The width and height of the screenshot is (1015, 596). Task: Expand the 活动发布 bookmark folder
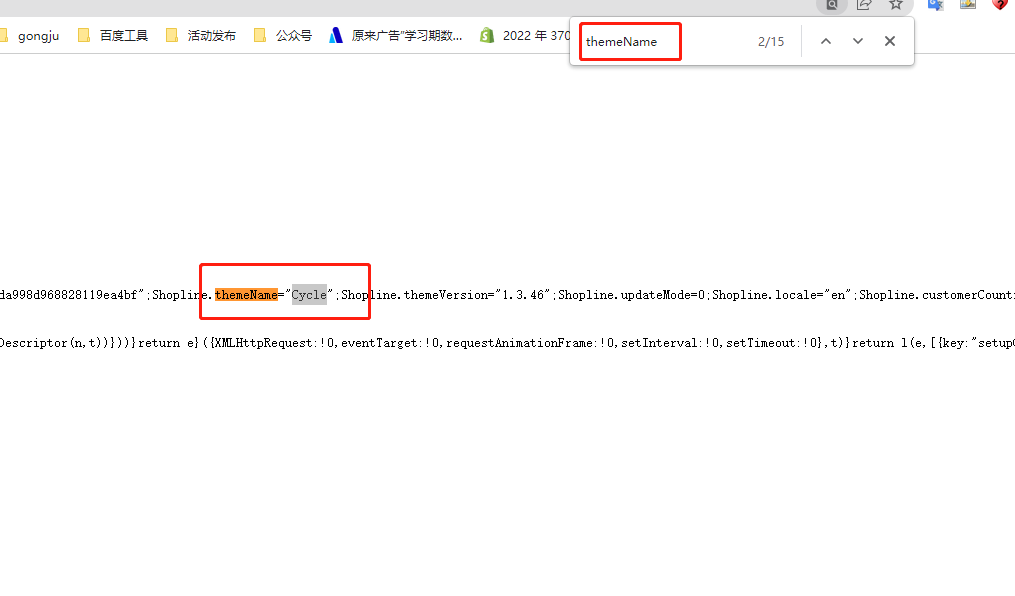point(200,36)
